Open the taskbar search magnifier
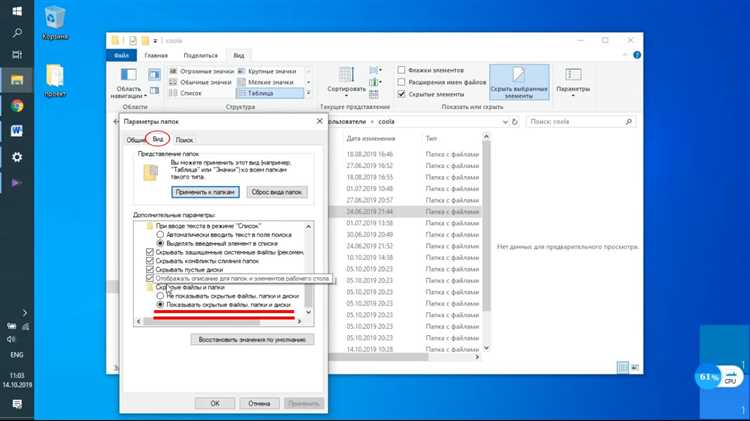The image size is (750, 421). coord(17,33)
